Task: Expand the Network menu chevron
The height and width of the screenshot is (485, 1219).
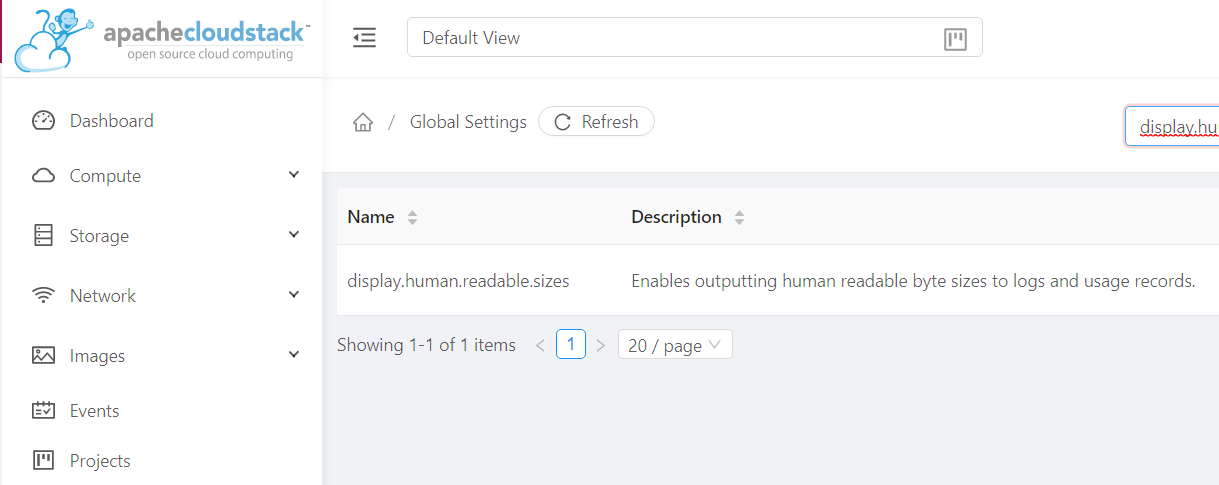Action: click(294, 295)
